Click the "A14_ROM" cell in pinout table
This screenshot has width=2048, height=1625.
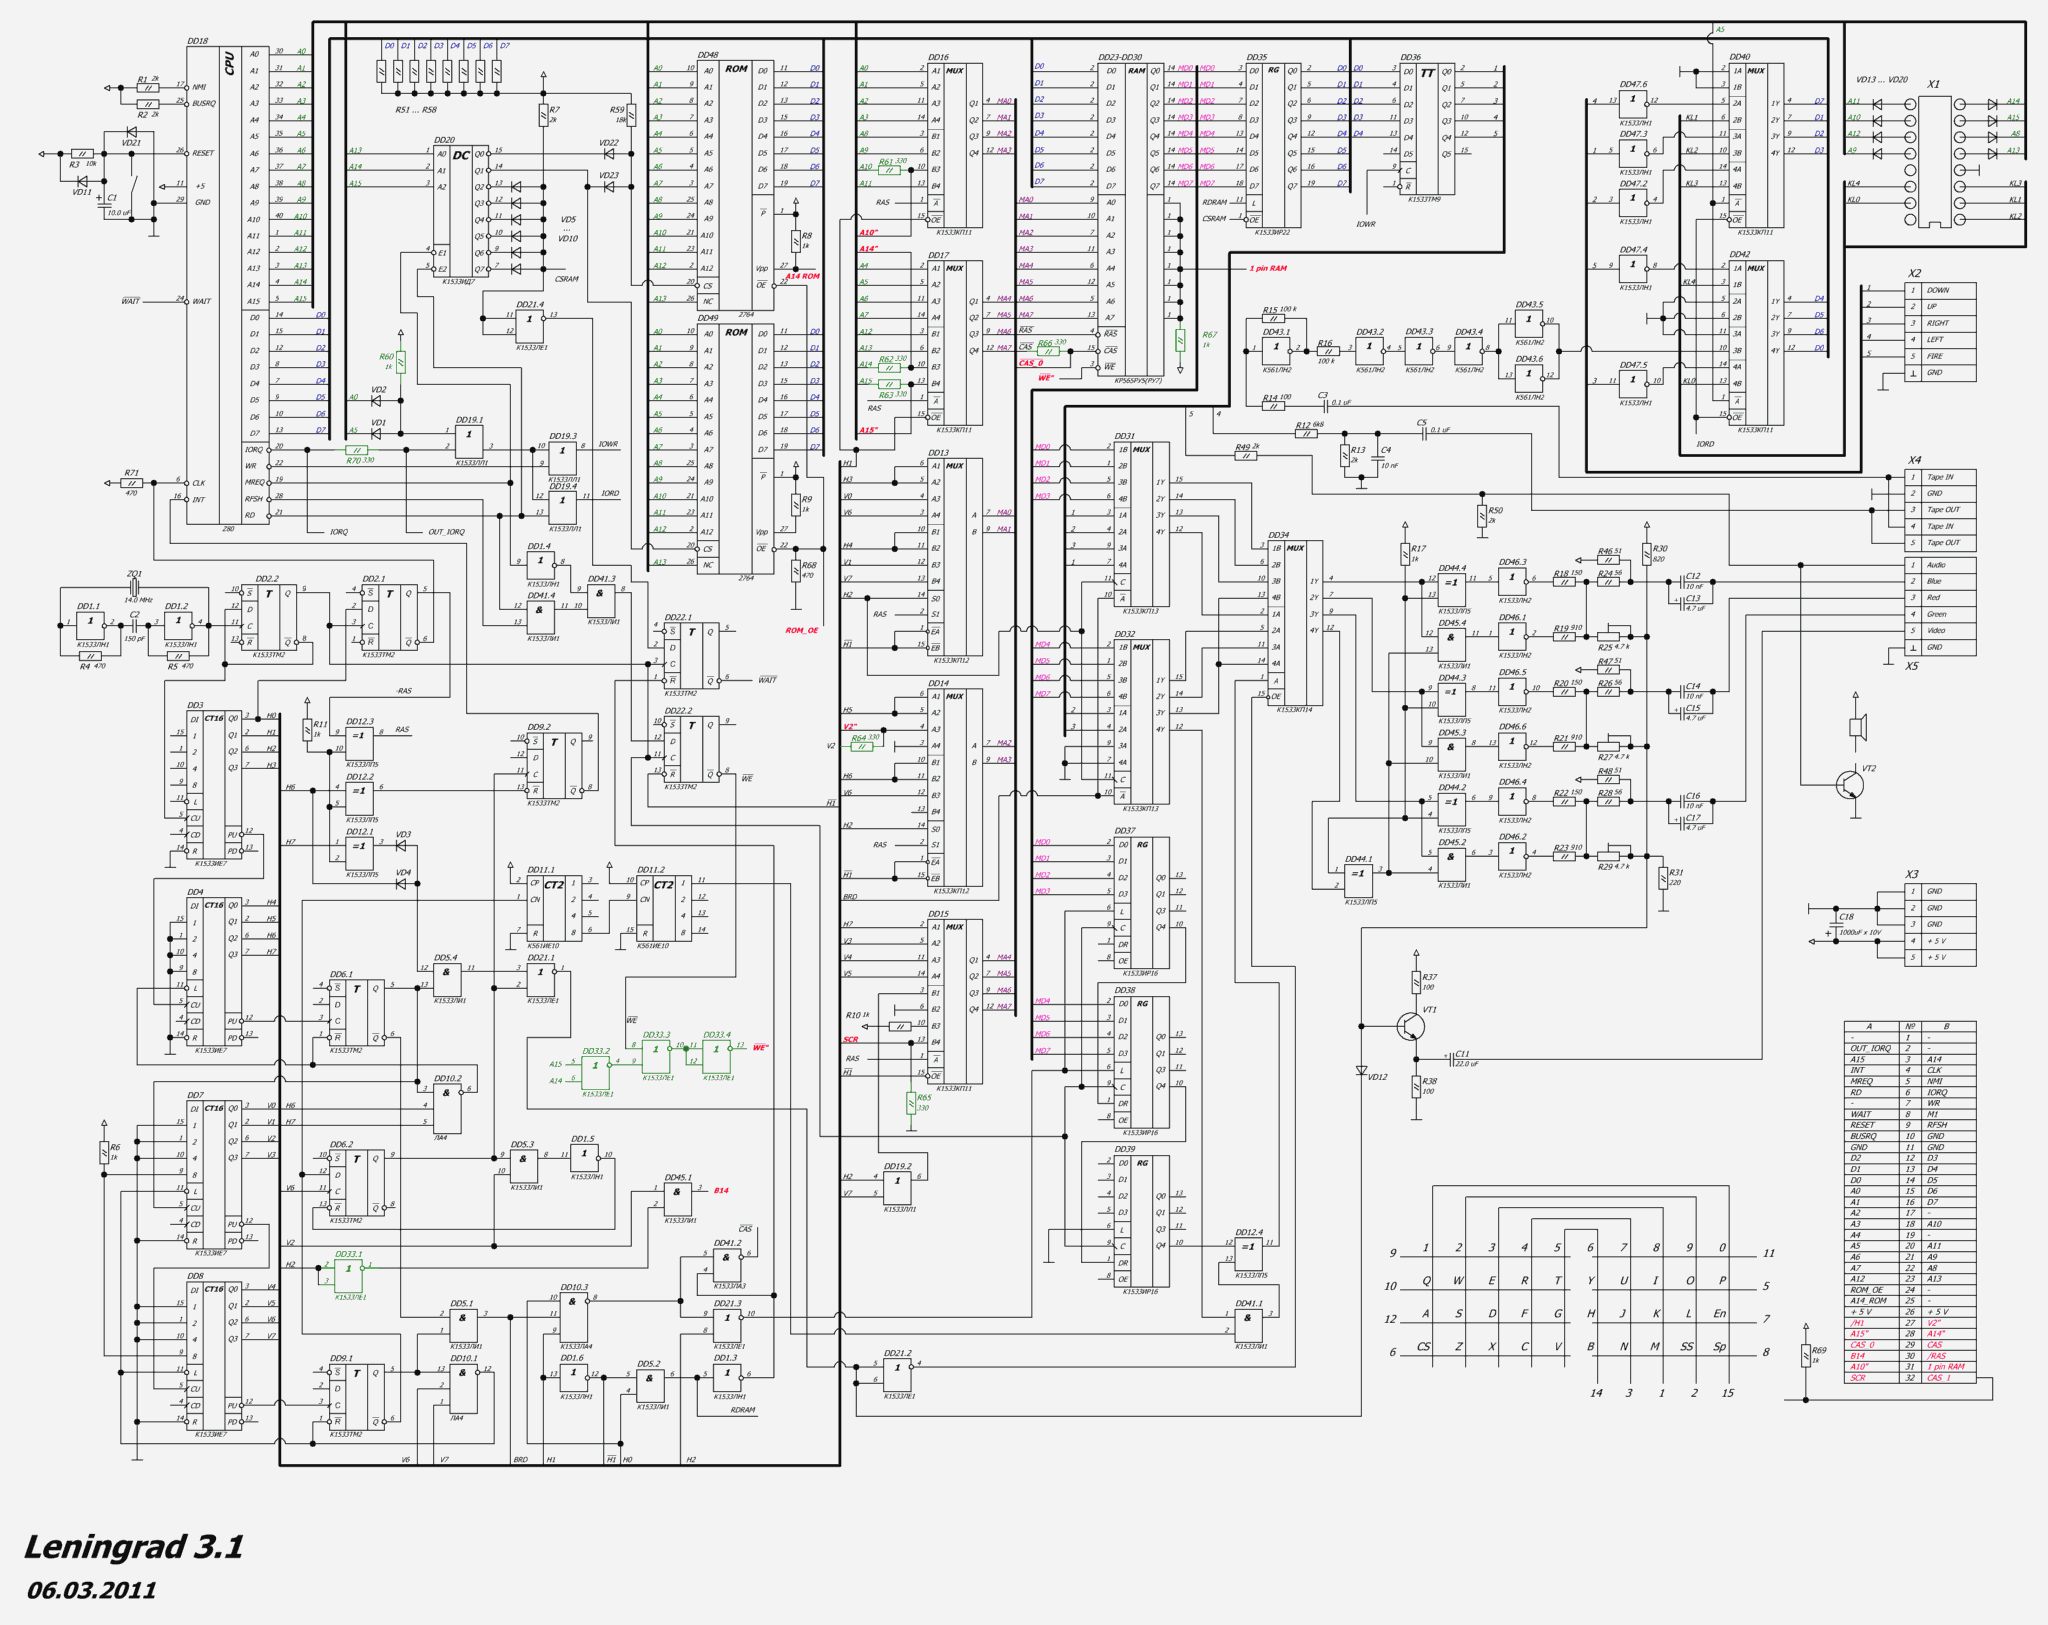point(1870,1301)
